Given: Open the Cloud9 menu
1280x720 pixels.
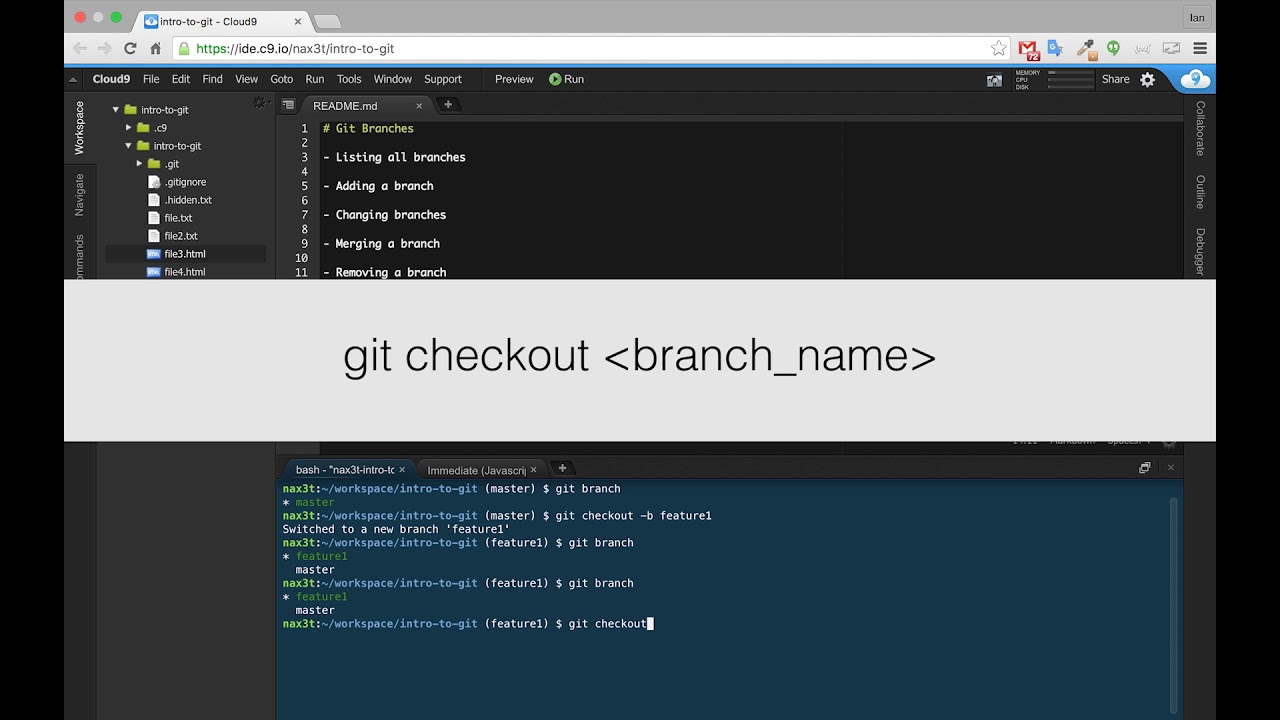Looking at the screenshot, I should point(111,79).
